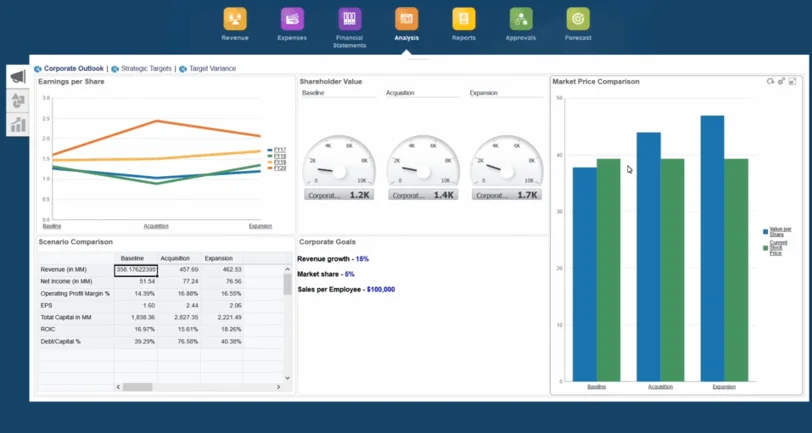Select the Analysis module in top navigation
Image resolution: width=812 pixels, height=433 pixels.
[x=406, y=19]
